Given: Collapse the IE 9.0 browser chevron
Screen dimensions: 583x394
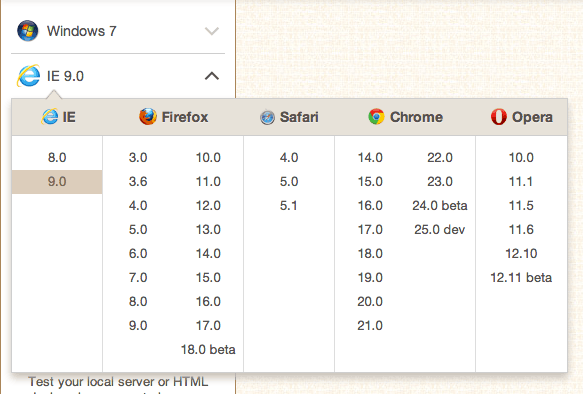Looking at the screenshot, I should [212, 76].
